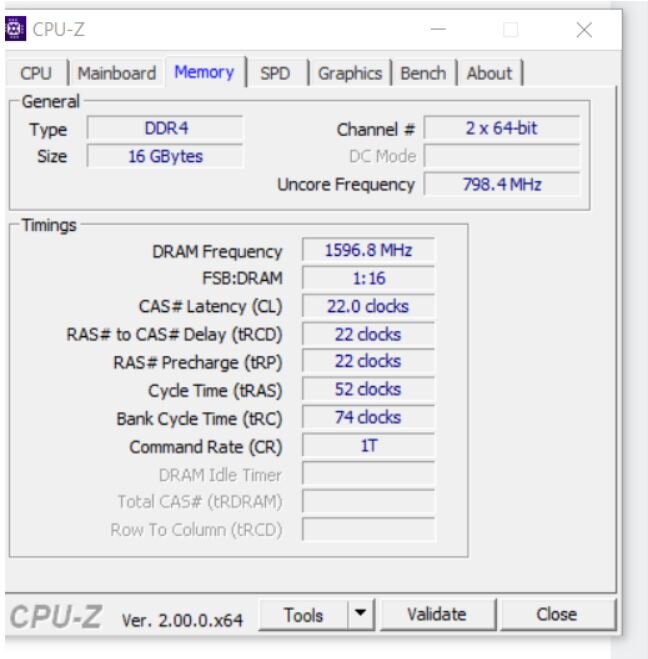Click the 52 clocks tRAS value
Image resolution: width=648 pixels, height=659 pixels.
coord(368,390)
